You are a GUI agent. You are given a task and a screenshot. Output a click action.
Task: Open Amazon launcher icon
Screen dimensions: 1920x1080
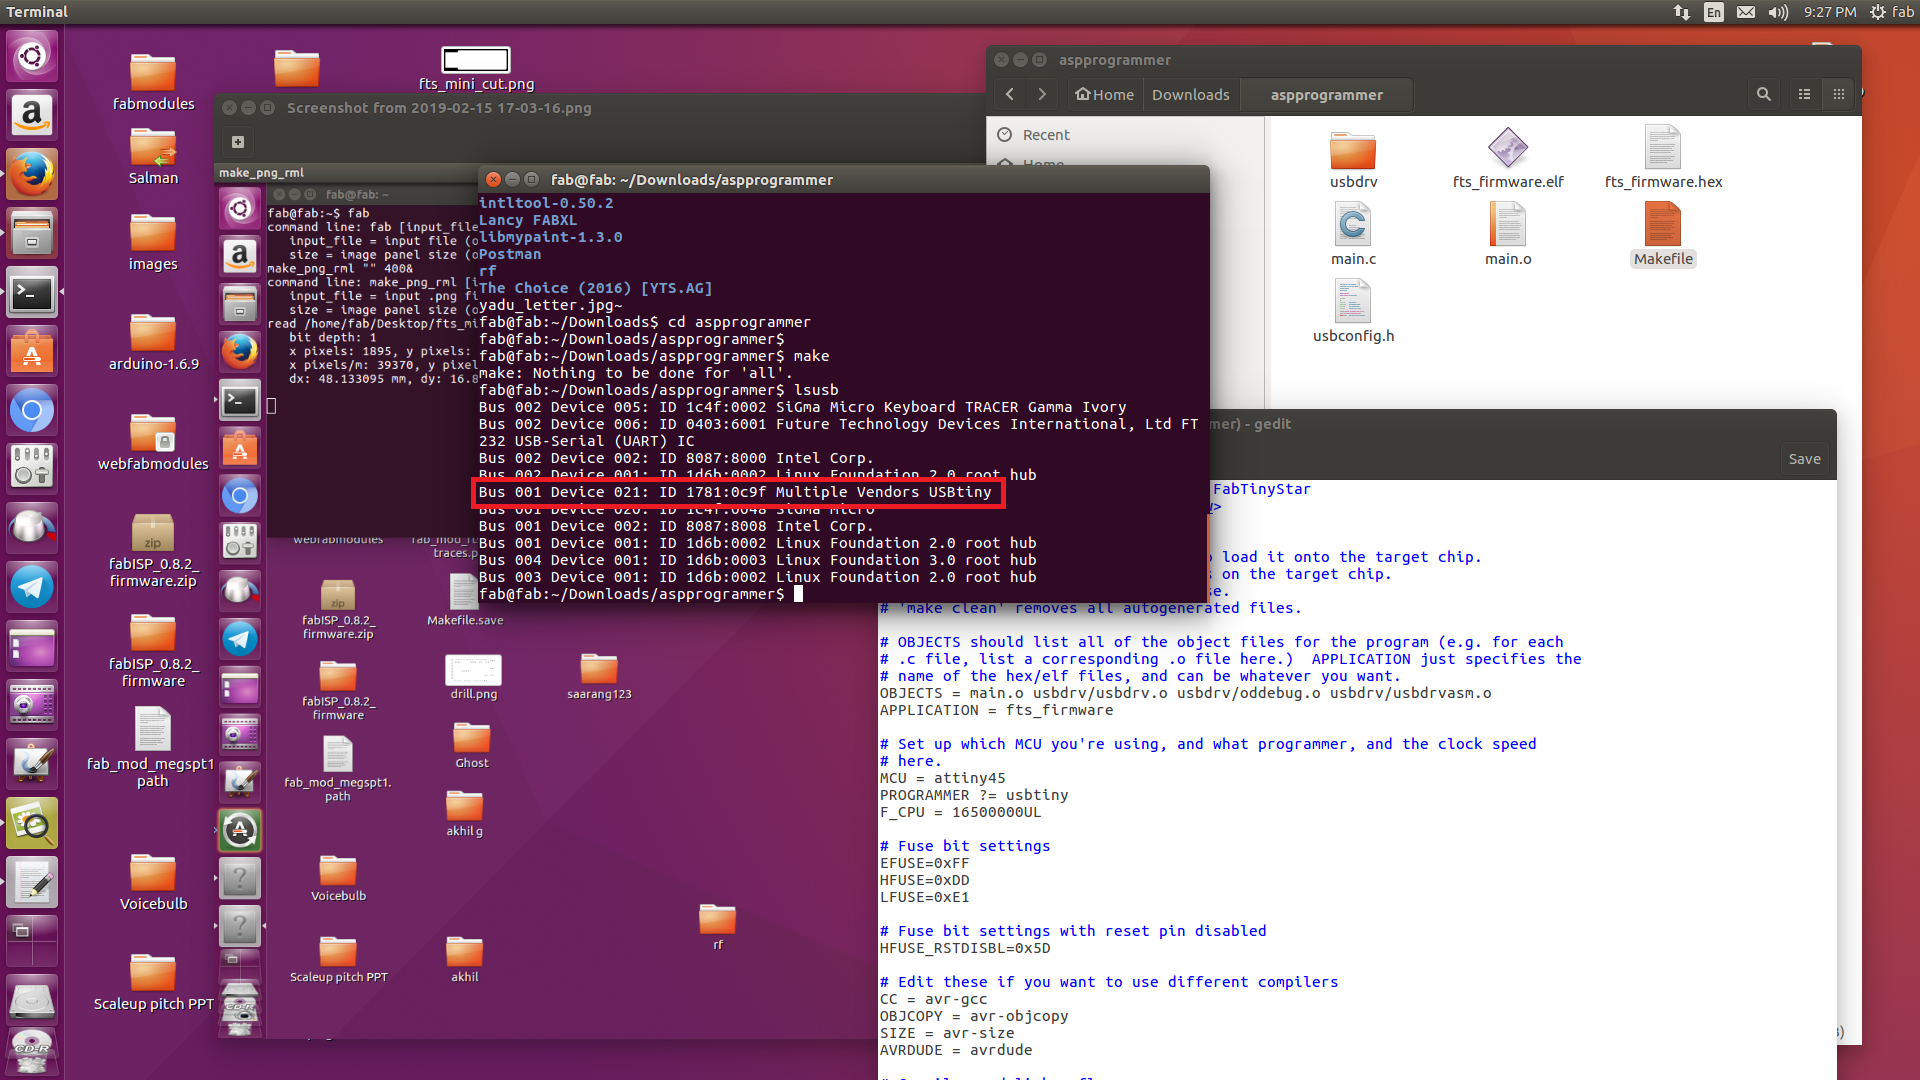click(x=32, y=115)
